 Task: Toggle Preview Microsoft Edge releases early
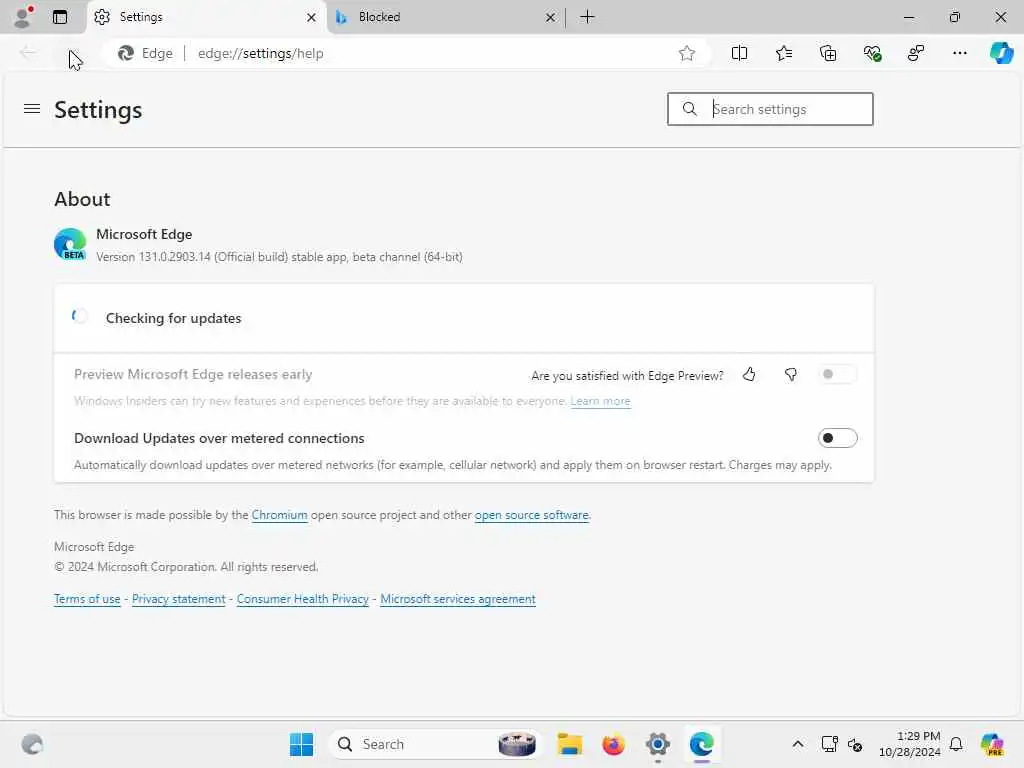point(837,374)
